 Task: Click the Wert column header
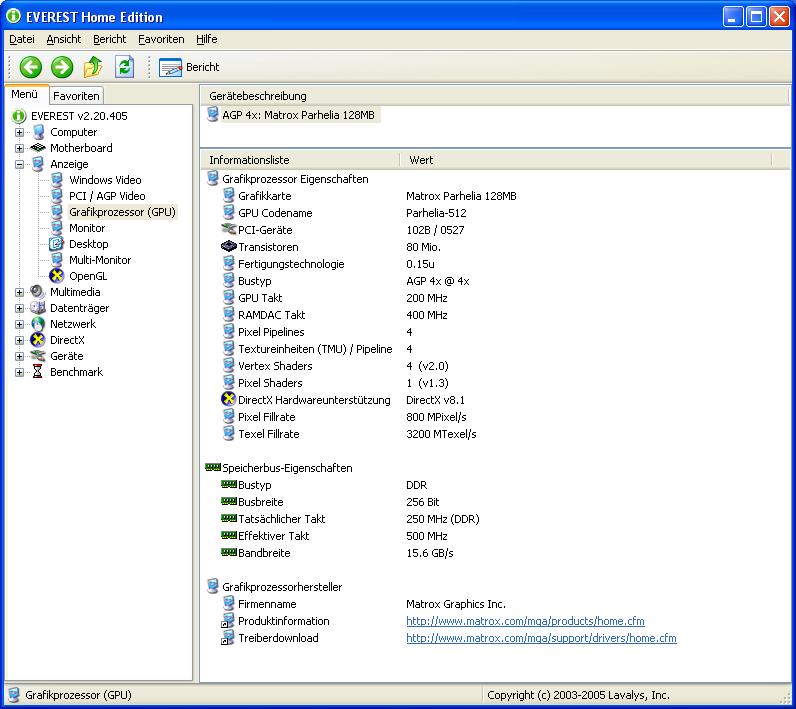(x=585, y=160)
